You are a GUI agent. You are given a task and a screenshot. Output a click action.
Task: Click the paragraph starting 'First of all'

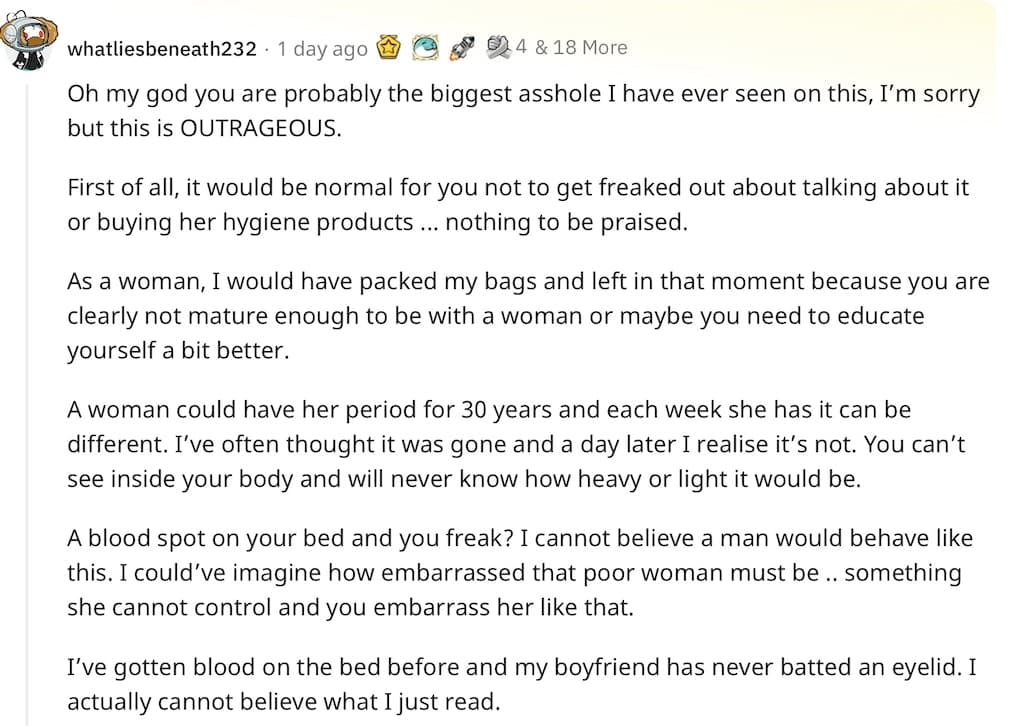[518, 204]
